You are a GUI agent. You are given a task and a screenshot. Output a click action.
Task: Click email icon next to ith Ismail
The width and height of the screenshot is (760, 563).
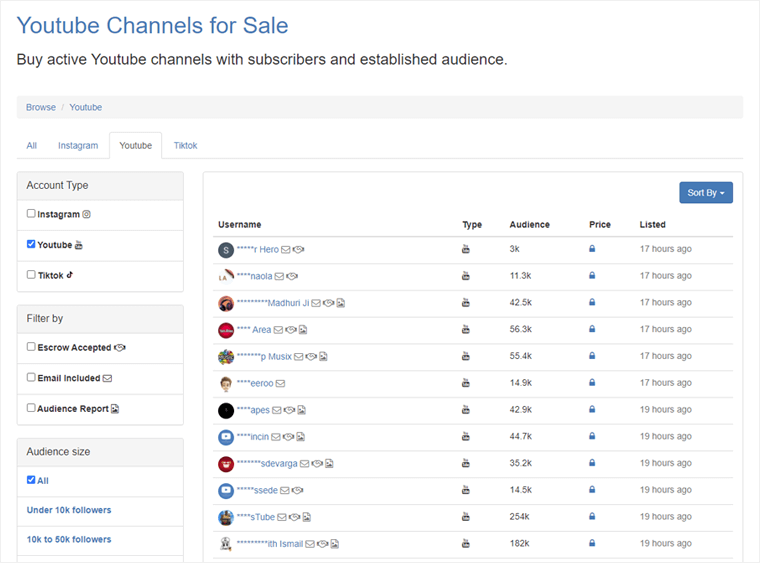click(x=310, y=544)
